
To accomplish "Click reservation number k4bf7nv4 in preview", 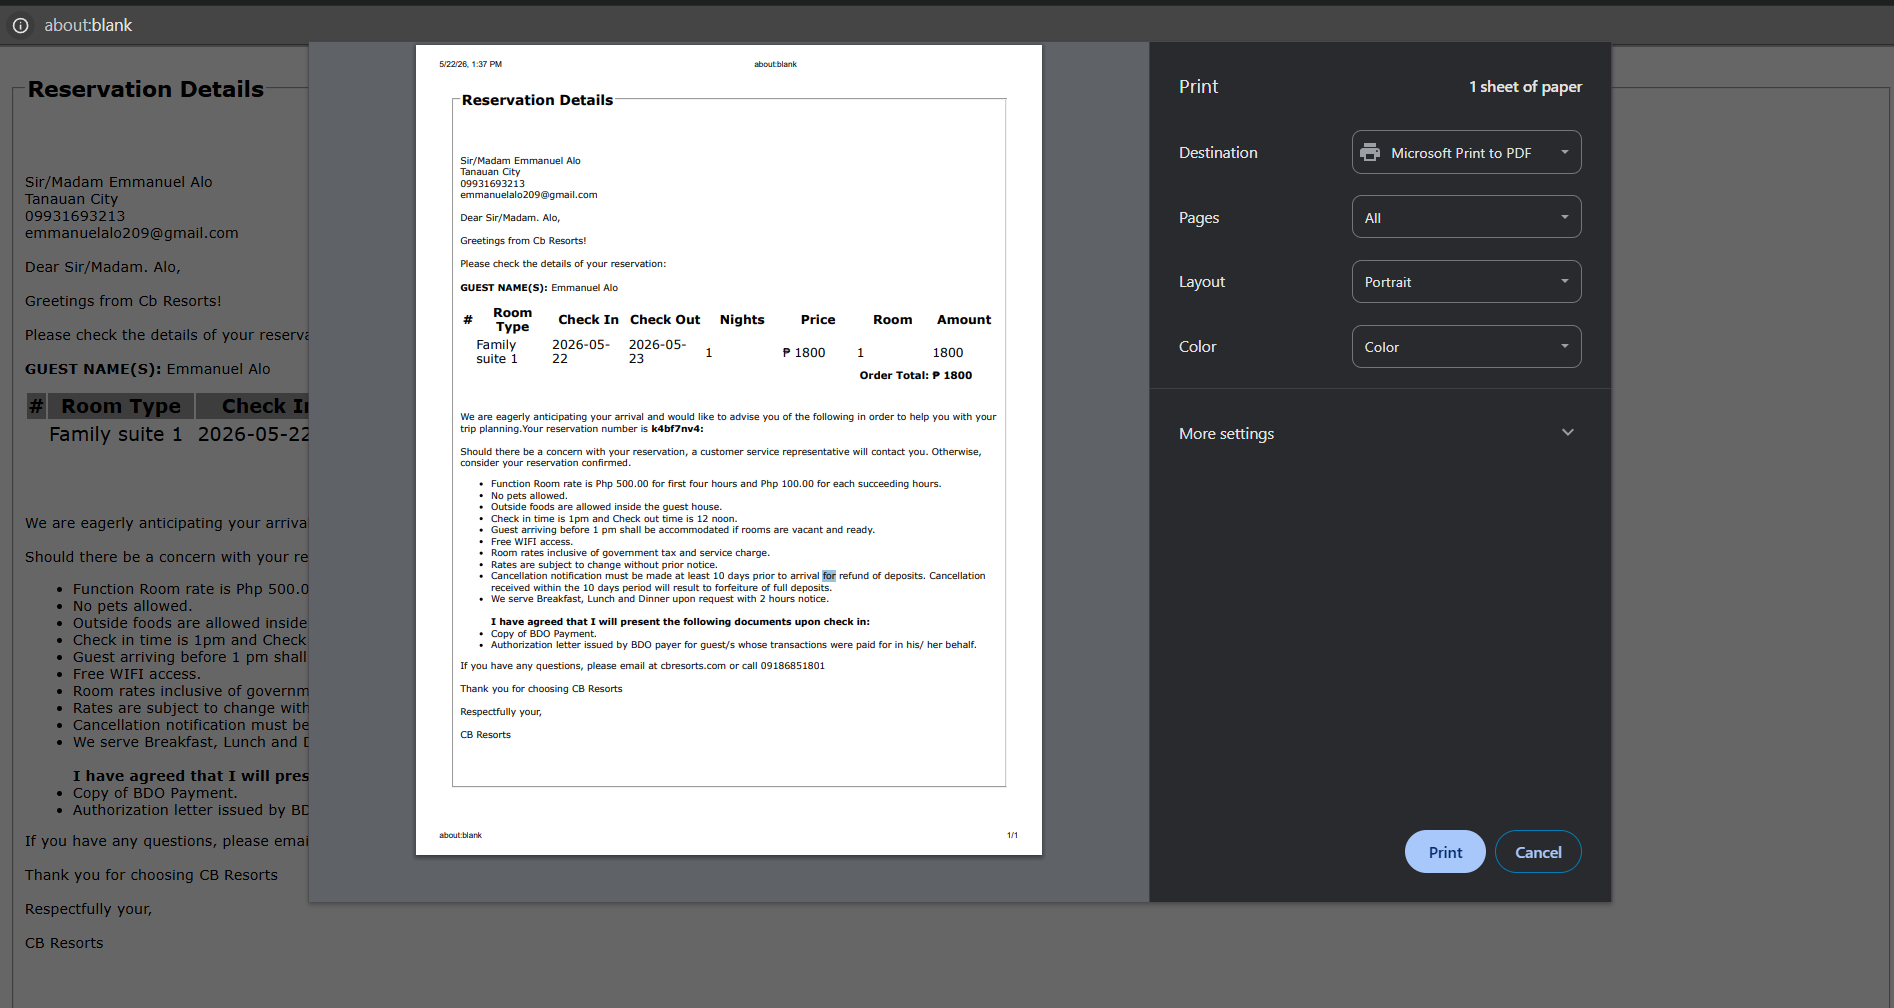I will coord(676,429).
